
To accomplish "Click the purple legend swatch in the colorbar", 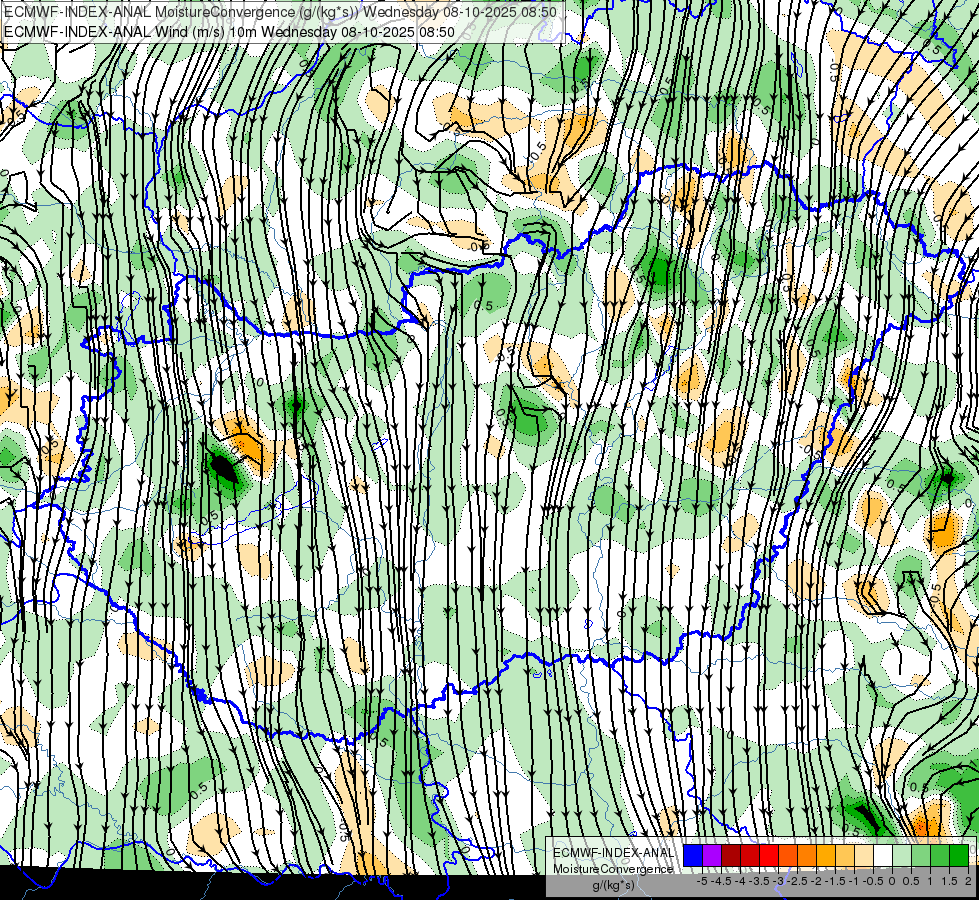I will tap(711, 856).
